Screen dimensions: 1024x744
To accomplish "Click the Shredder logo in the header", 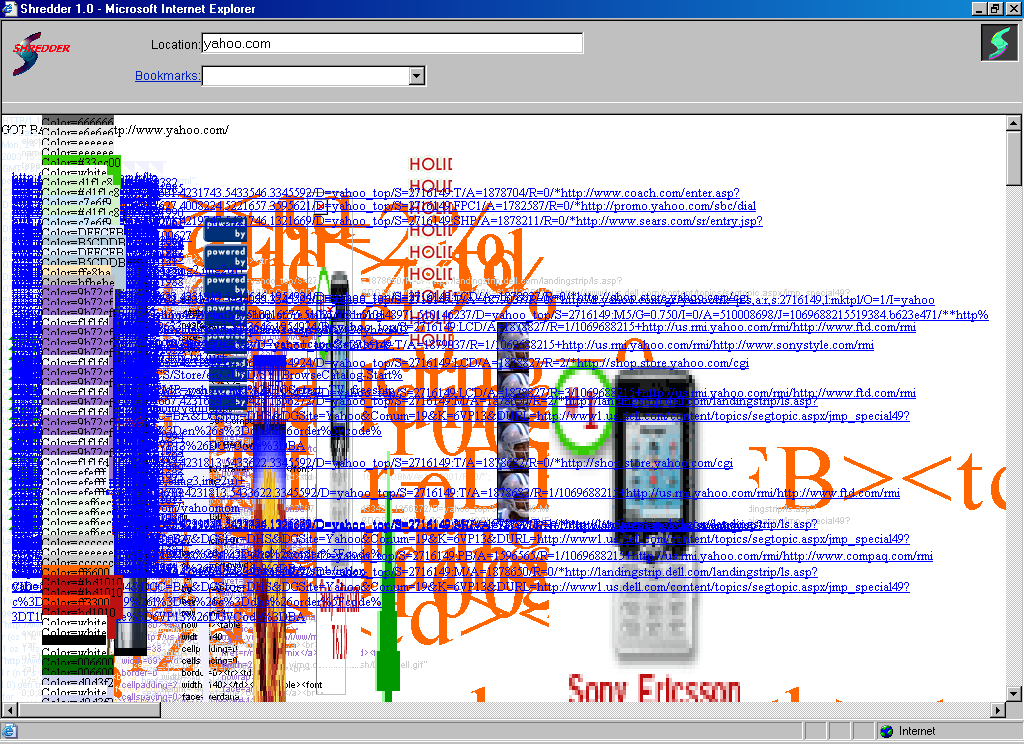I will click(40, 52).
